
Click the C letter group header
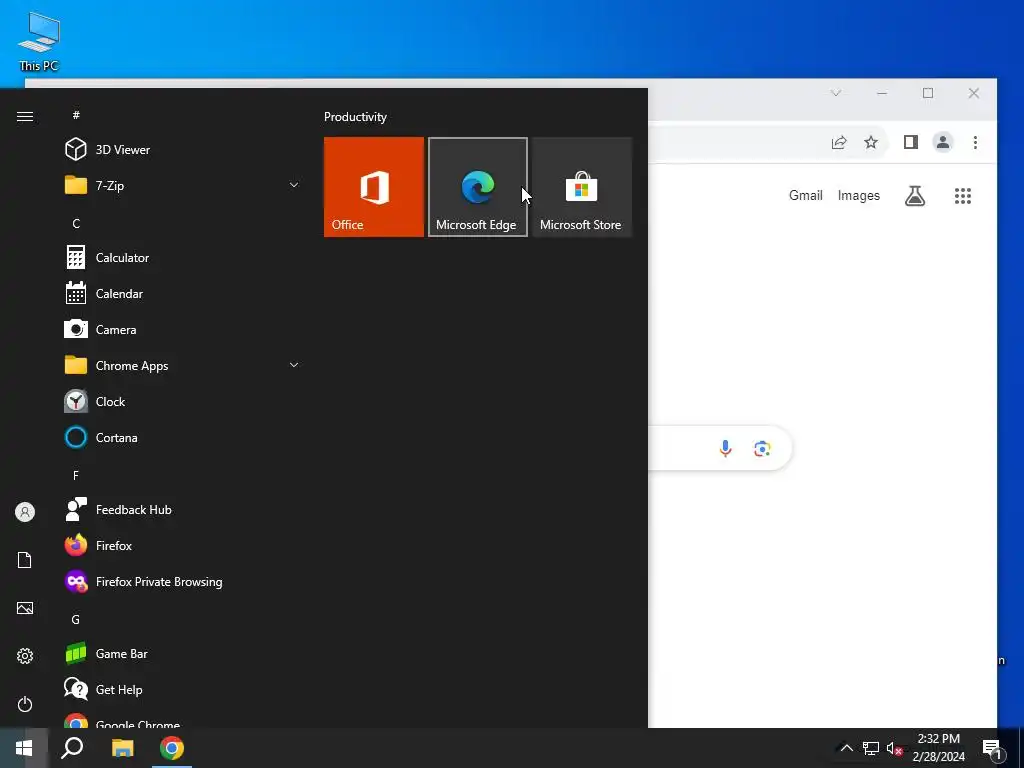tap(76, 223)
